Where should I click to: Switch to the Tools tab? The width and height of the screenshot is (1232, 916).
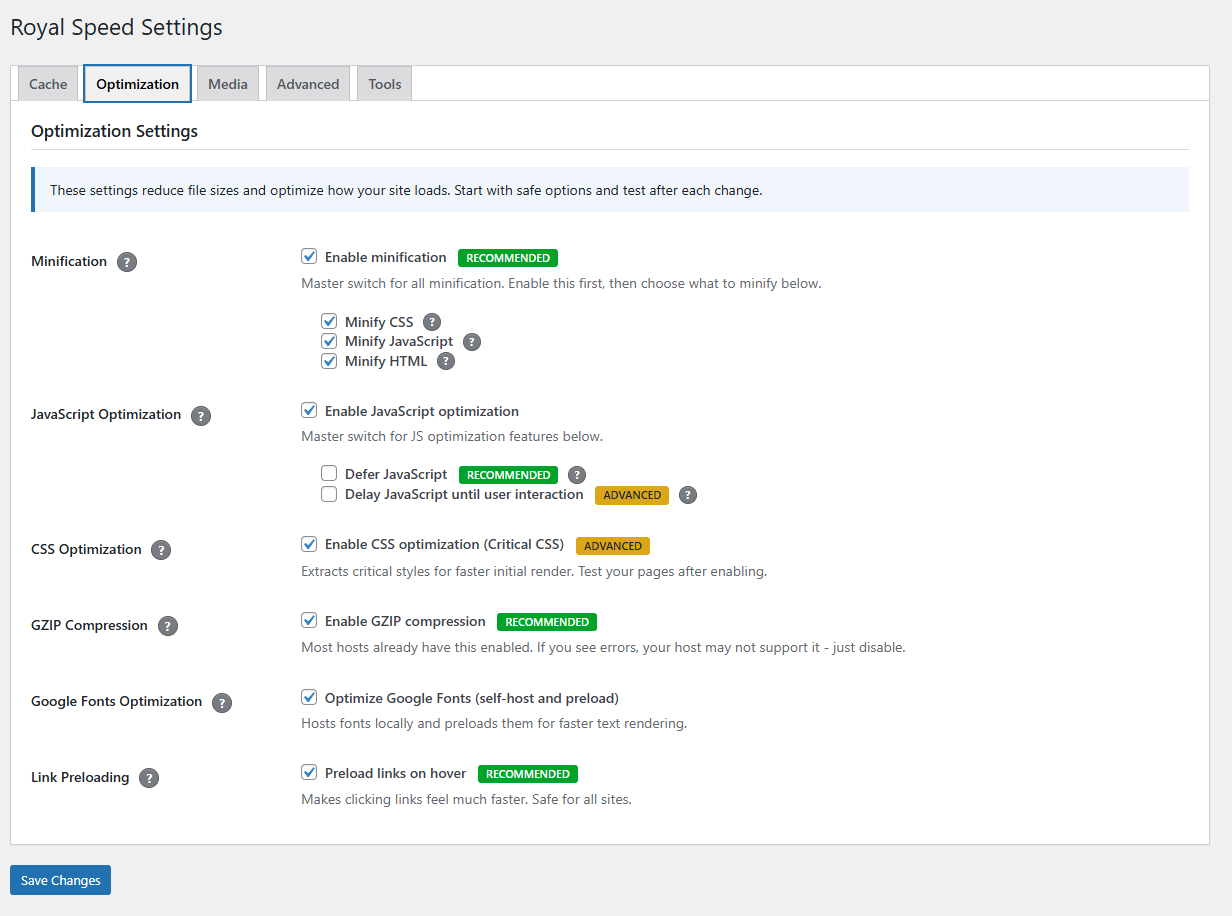point(384,83)
